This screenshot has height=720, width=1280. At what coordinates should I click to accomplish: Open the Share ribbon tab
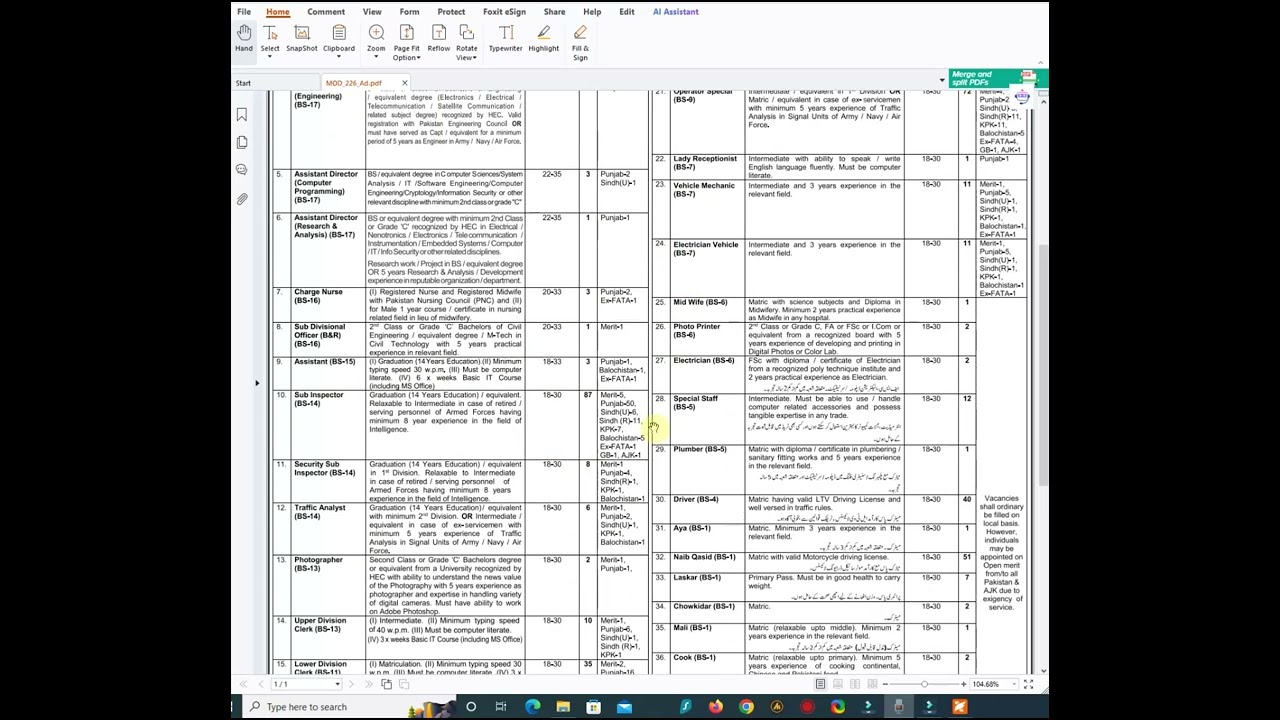point(554,12)
